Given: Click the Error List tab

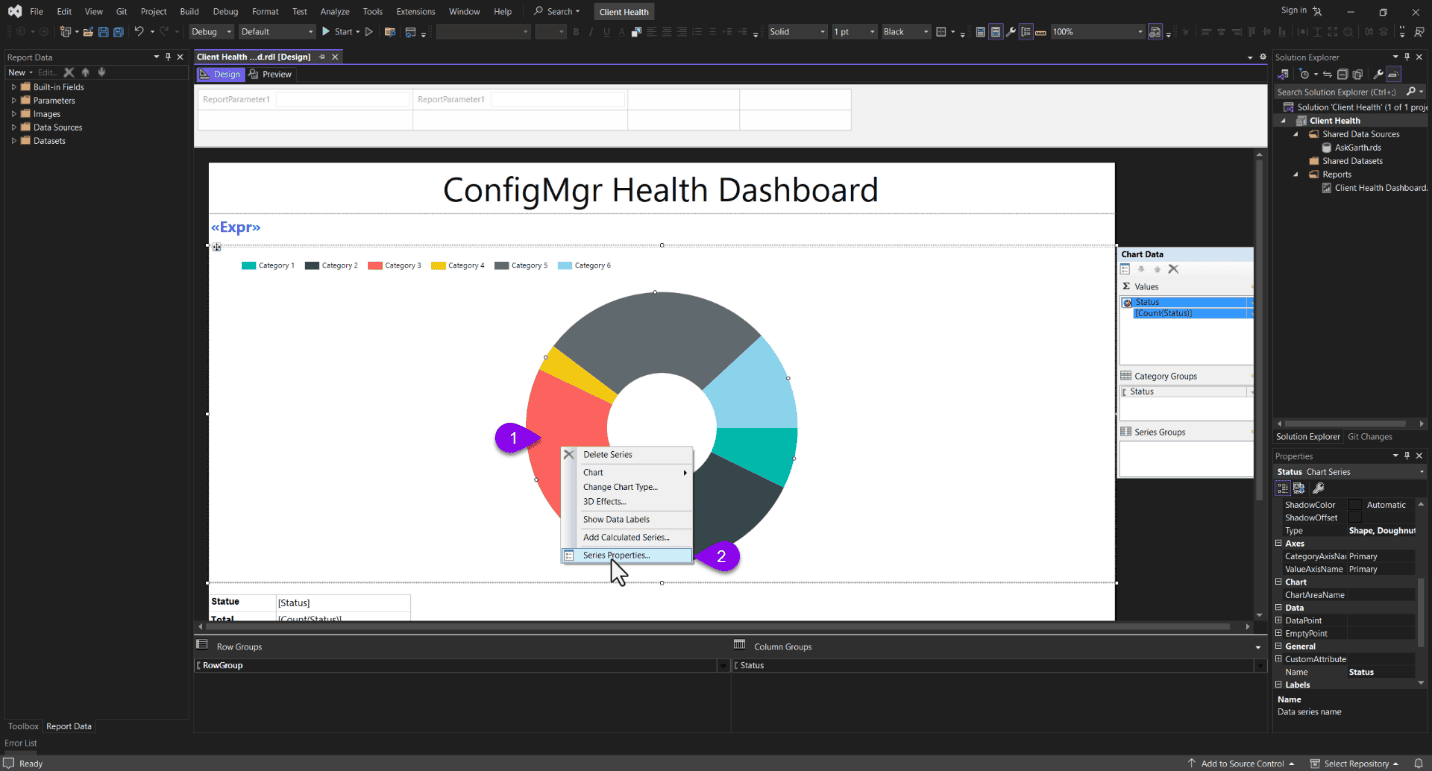Looking at the screenshot, I should click(x=21, y=743).
